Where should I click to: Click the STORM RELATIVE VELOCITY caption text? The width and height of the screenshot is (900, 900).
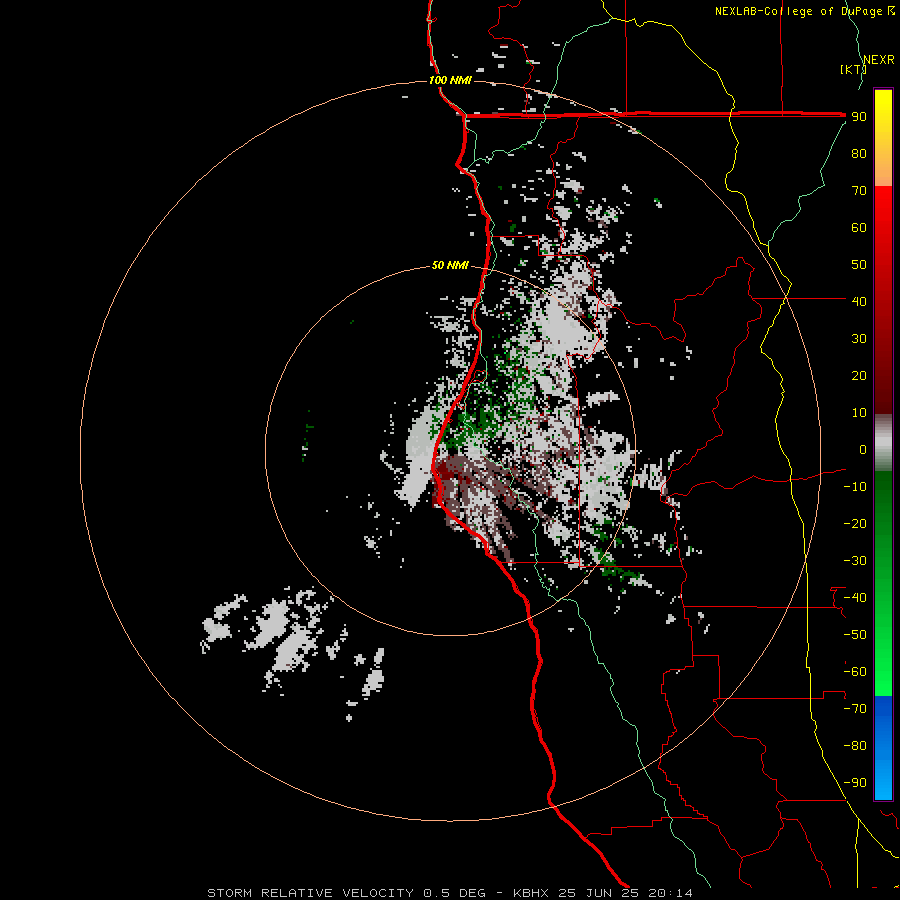tap(311, 893)
